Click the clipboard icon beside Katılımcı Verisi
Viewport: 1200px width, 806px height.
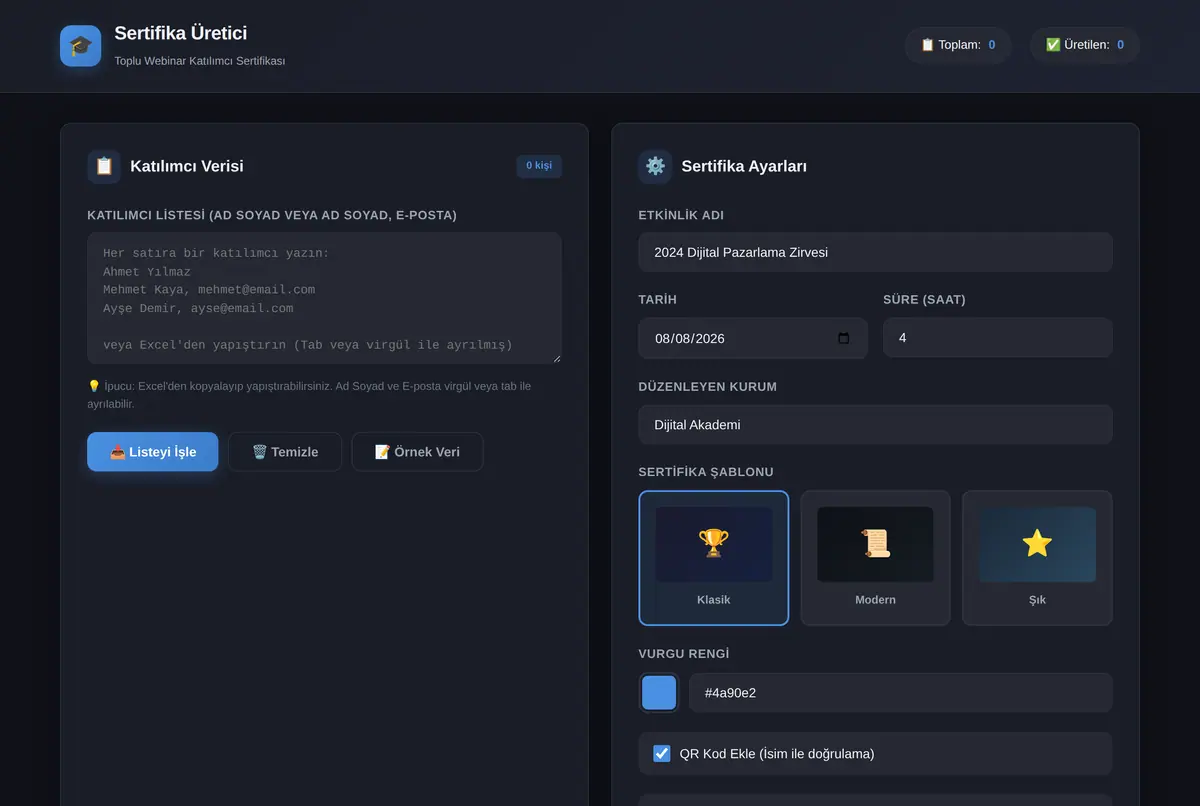click(104, 166)
